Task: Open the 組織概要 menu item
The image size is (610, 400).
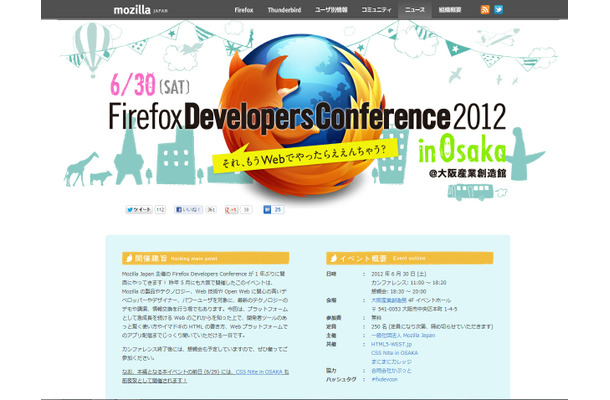Action: pyautogui.click(x=450, y=10)
